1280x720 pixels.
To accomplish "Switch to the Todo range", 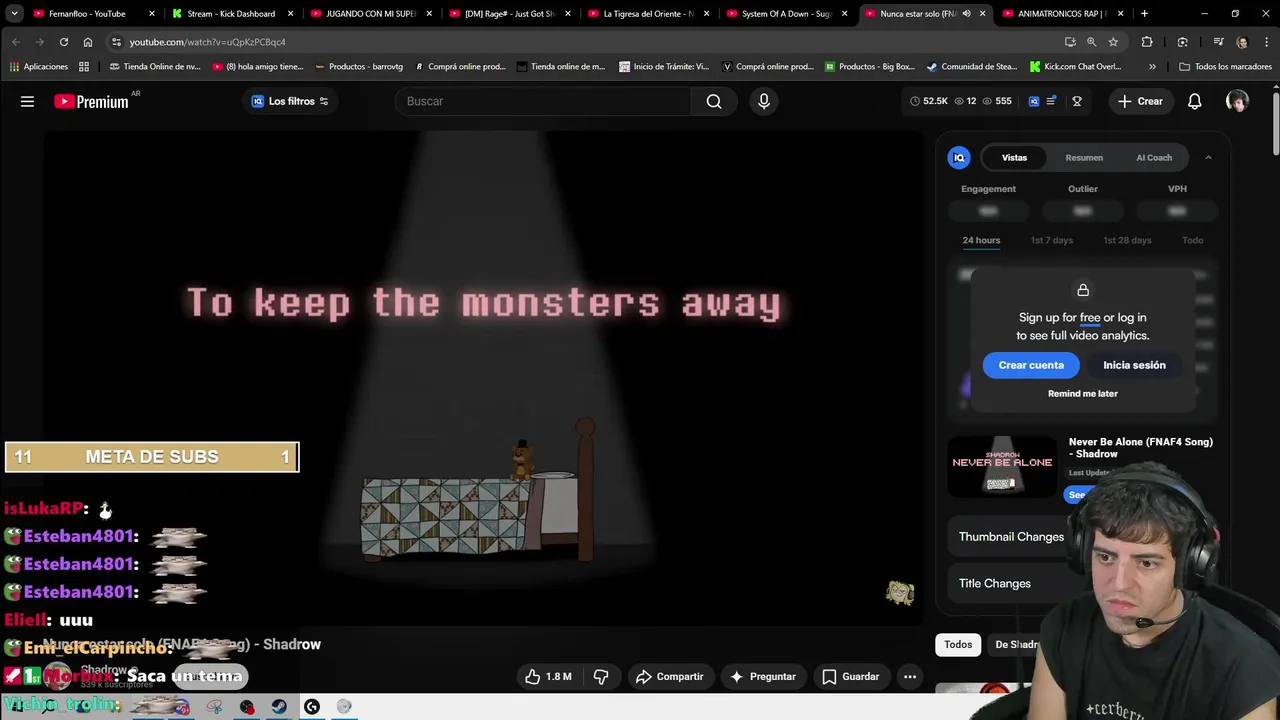I will [1192, 240].
